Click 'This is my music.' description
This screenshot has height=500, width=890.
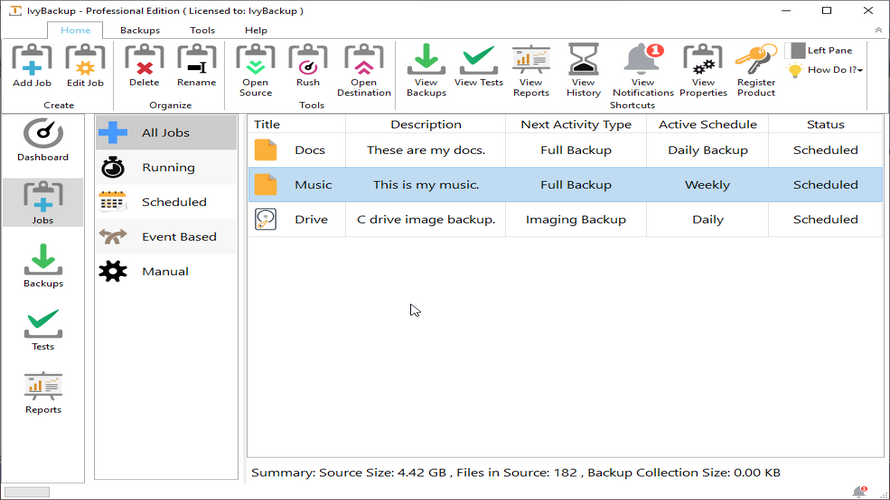pyautogui.click(x=426, y=185)
